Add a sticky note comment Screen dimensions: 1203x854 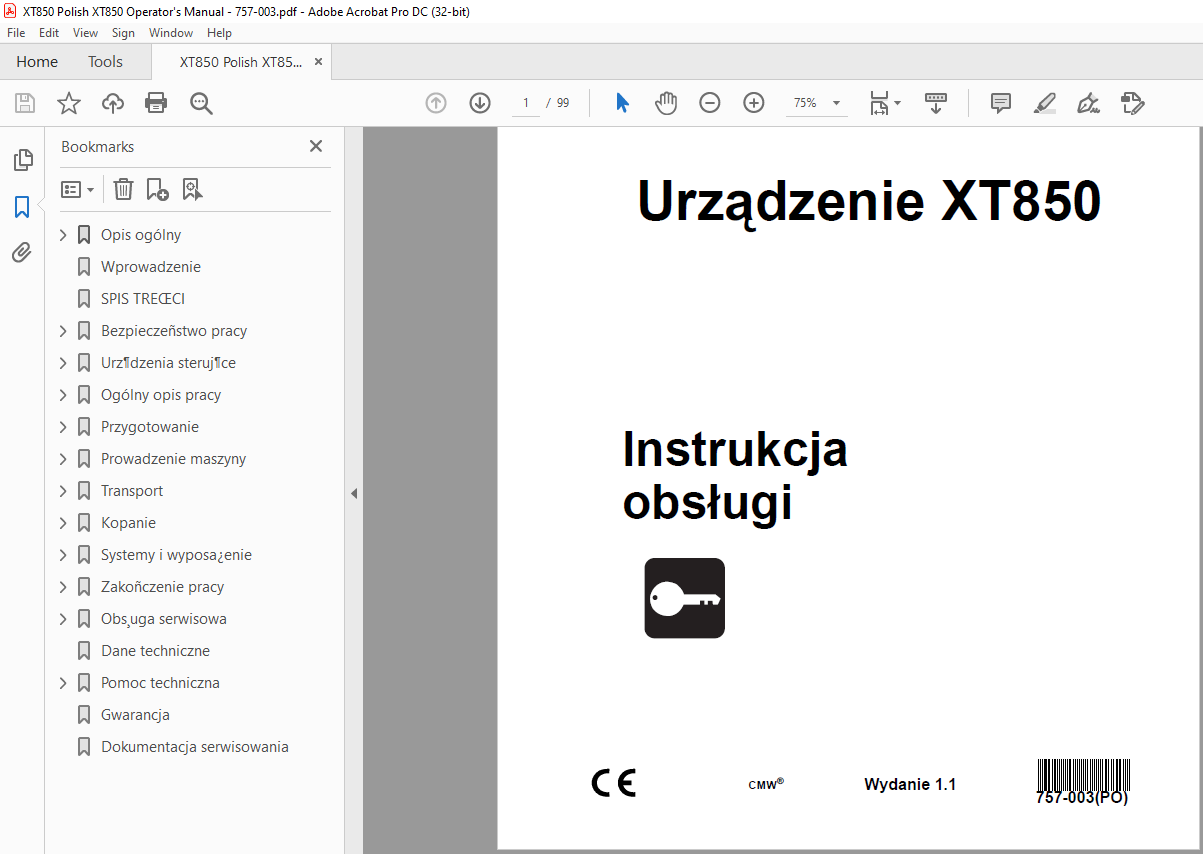click(x=1000, y=103)
